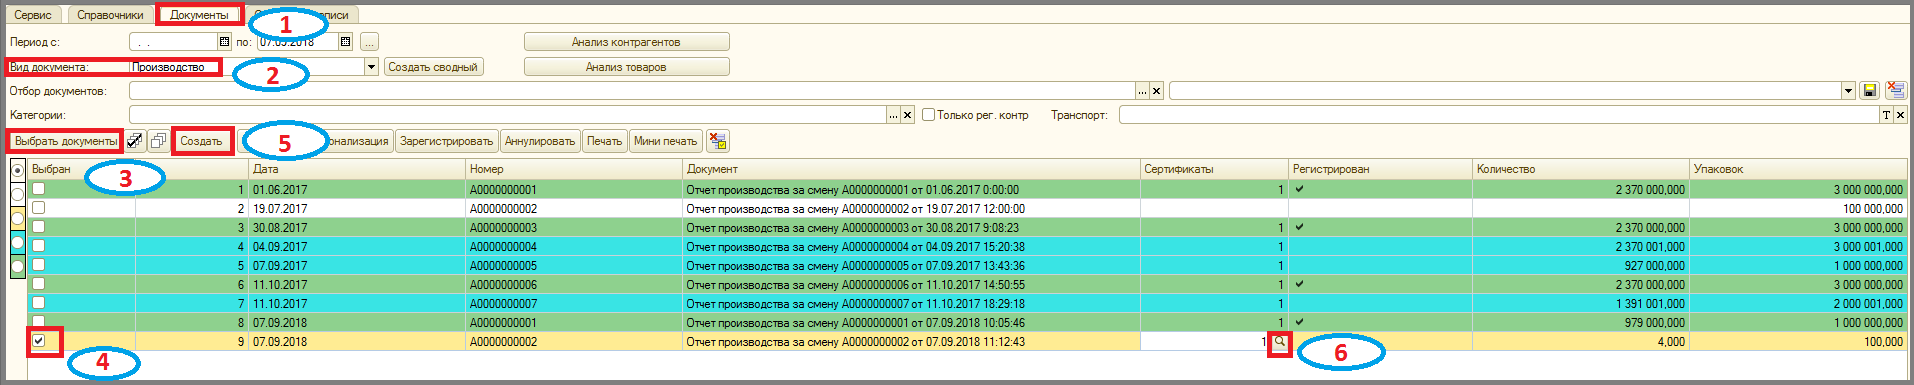The height and width of the screenshot is (385, 1914).
Task: Select date cell 30.08.2017
Action: coord(357,227)
